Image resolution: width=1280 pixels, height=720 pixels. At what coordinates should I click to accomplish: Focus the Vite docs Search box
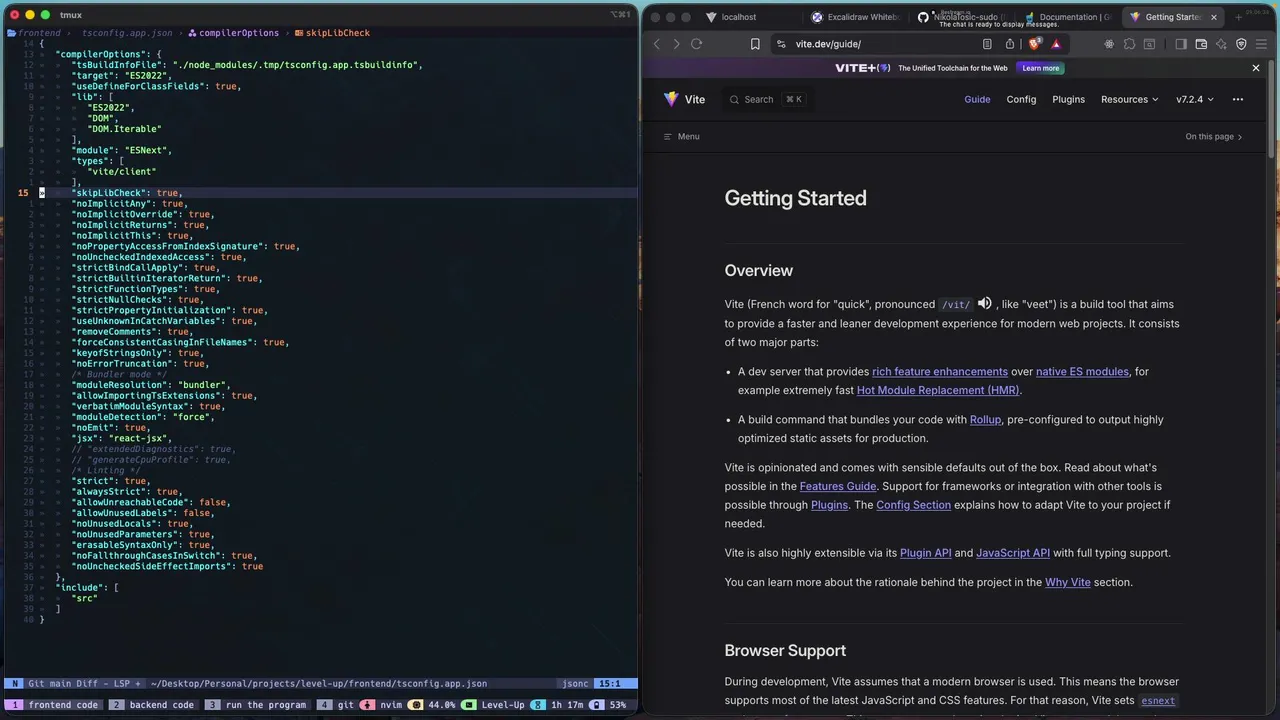(766, 99)
